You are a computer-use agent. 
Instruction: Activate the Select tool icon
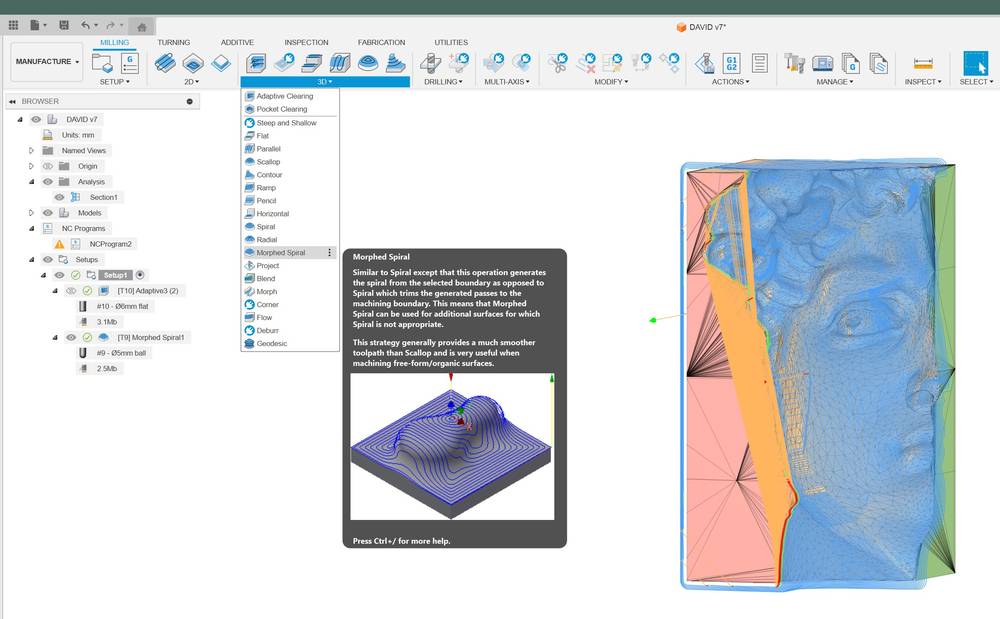point(976,64)
